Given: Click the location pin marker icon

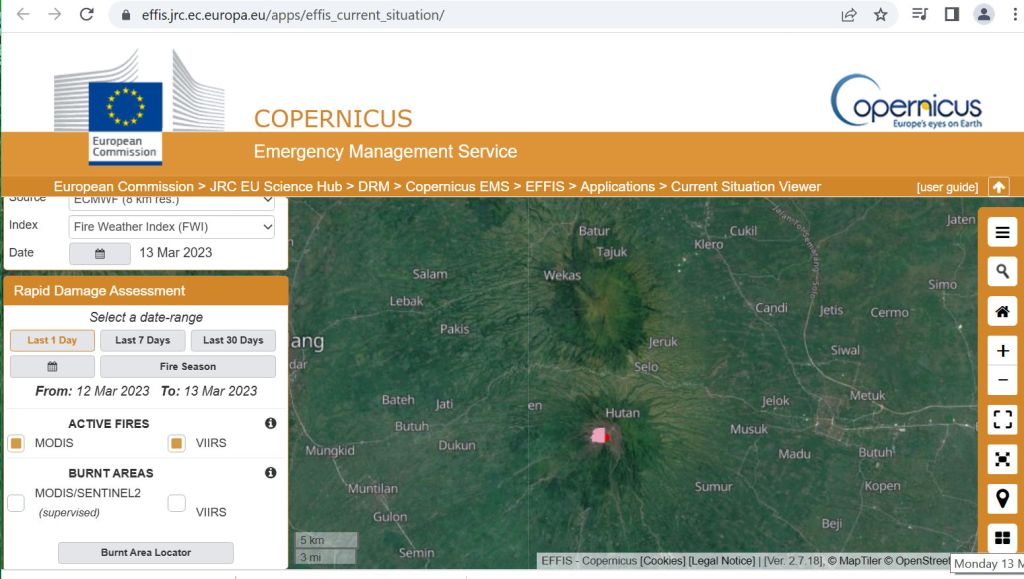Looking at the screenshot, I should (1002, 498).
